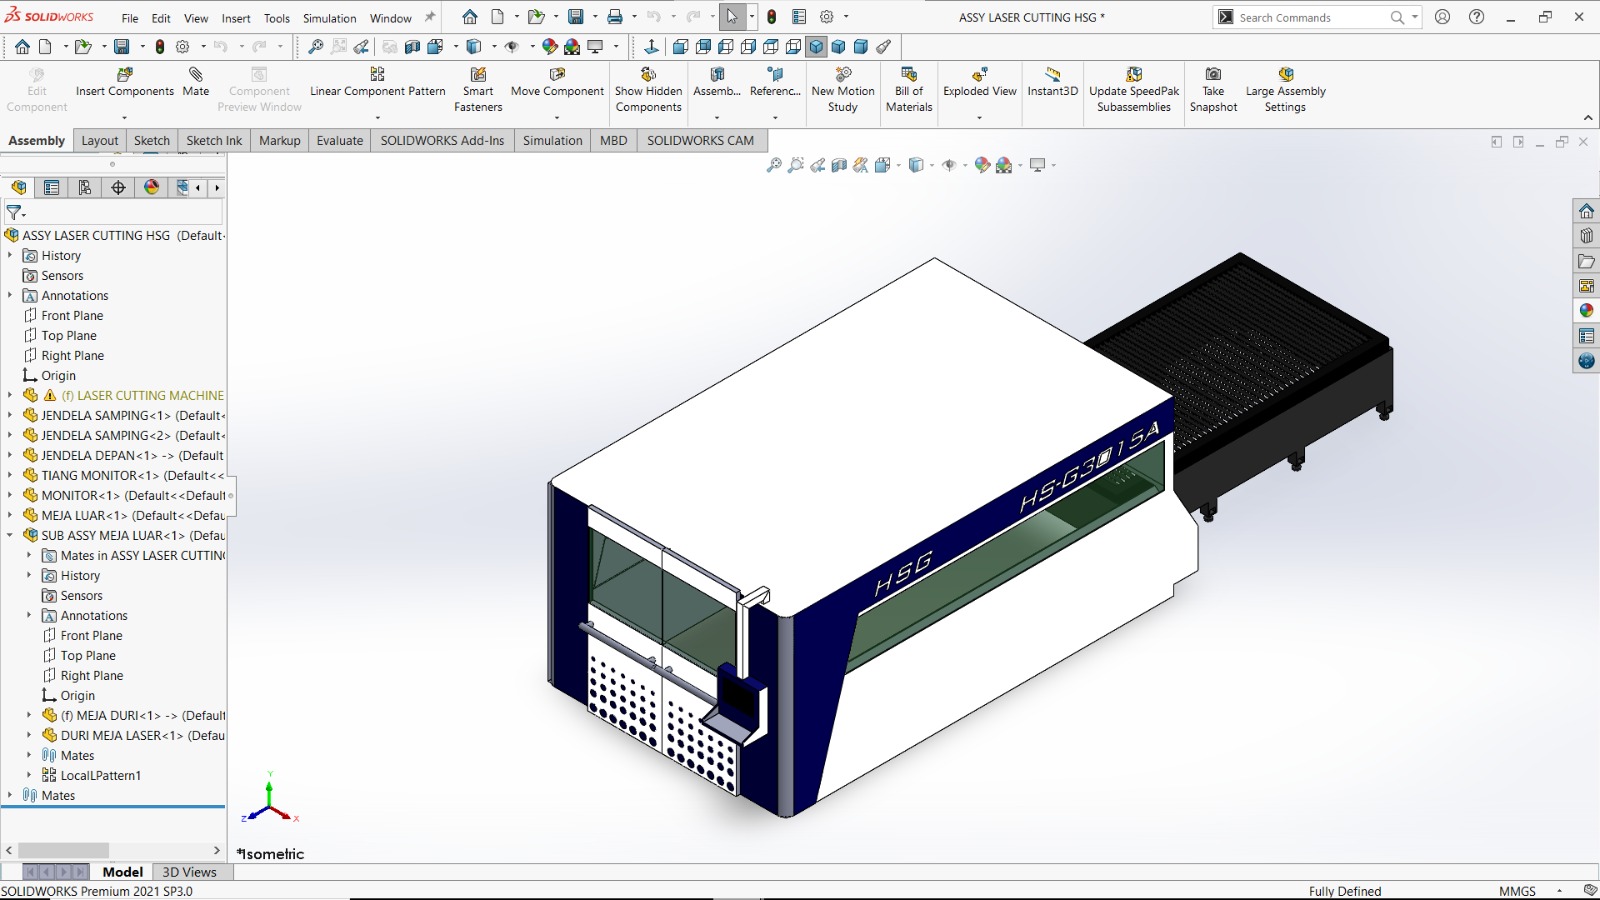Expand the LocalPattern1 feature

click(x=29, y=775)
